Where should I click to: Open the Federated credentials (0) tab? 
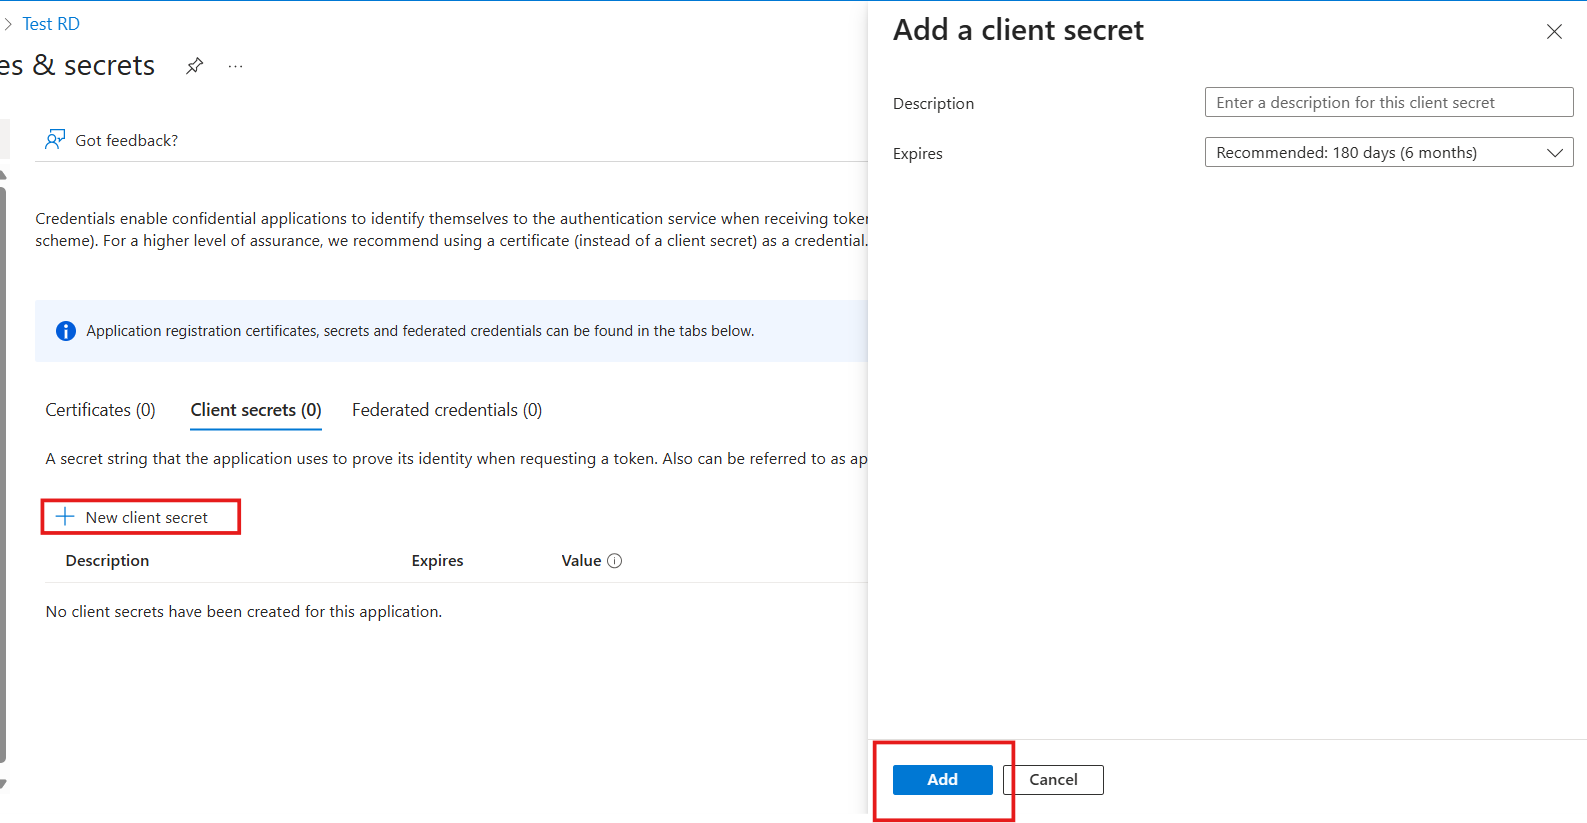pyautogui.click(x=447, y=410)
